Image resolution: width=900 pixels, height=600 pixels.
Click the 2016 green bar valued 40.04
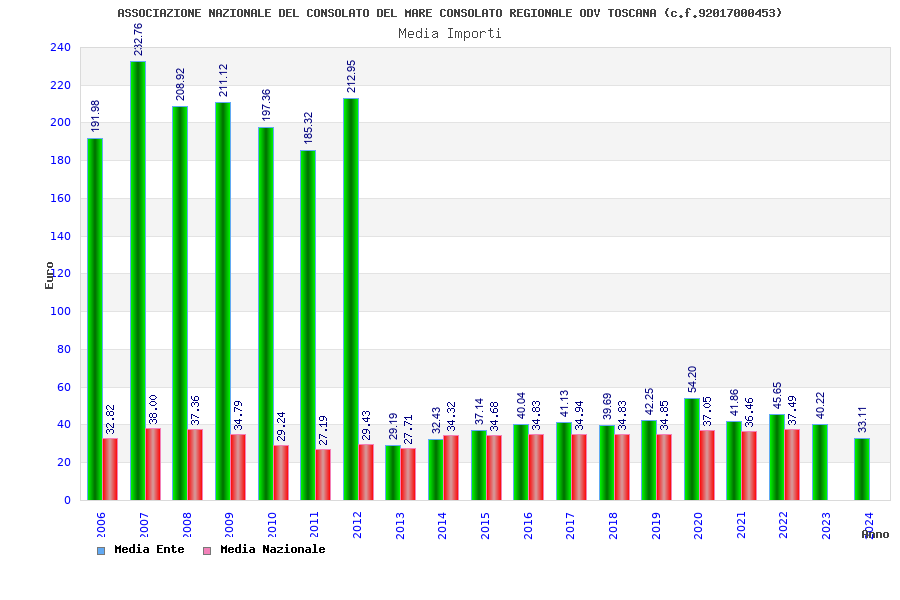point(521,462)
